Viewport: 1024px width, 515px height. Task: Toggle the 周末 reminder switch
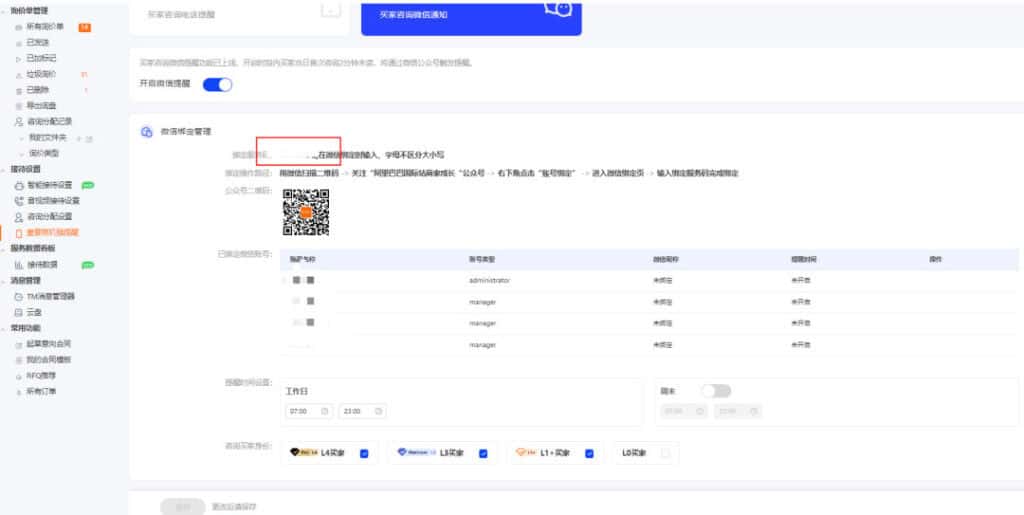[x=716, y=390]
